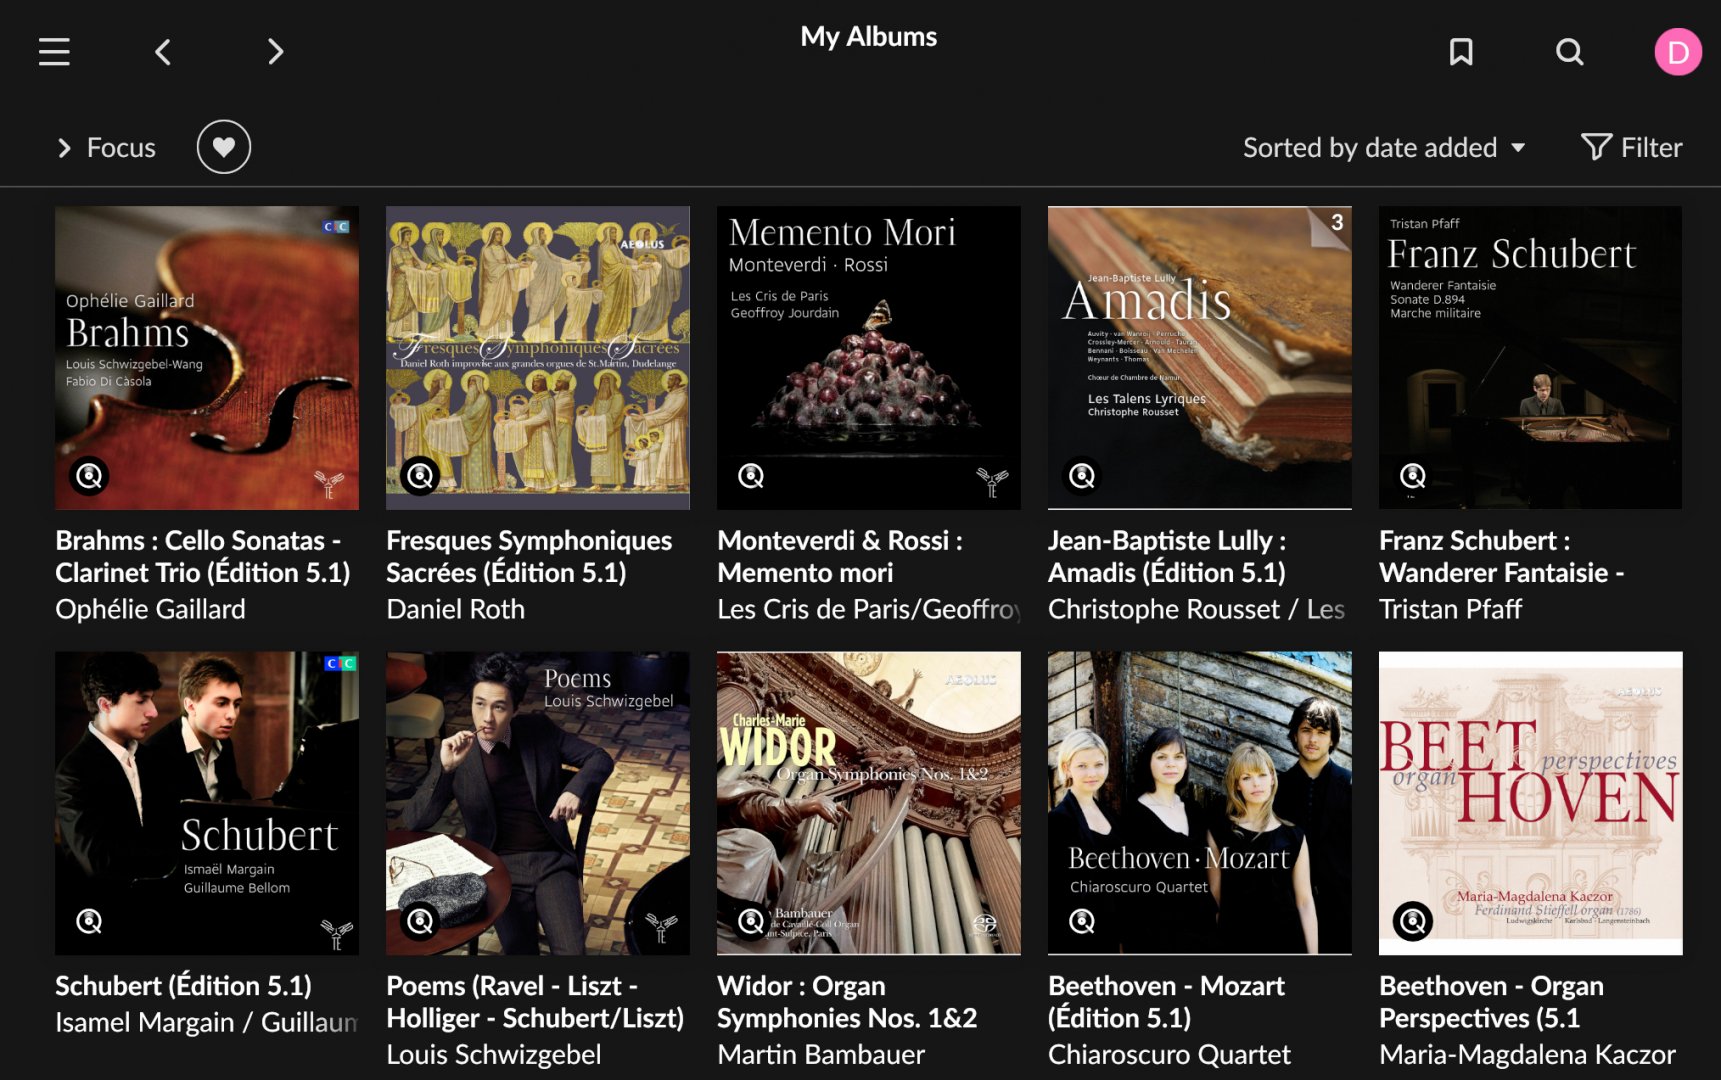Click title Beethoven - Mozart (Édition 5.1)

[x=1166, y=1002]
